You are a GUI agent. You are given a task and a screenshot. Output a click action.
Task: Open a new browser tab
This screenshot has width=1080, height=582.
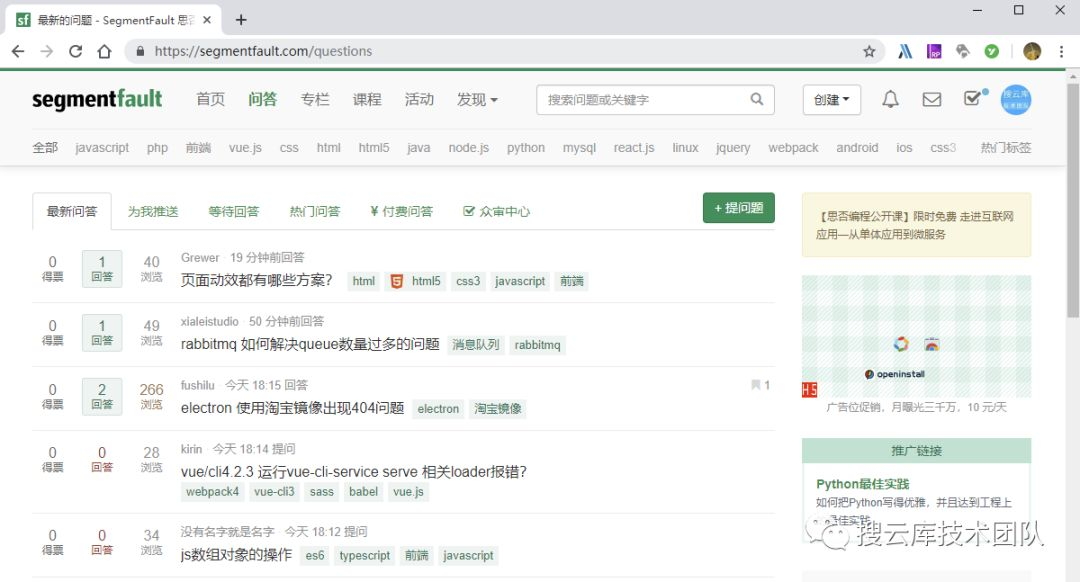click(x=241, y=20)
